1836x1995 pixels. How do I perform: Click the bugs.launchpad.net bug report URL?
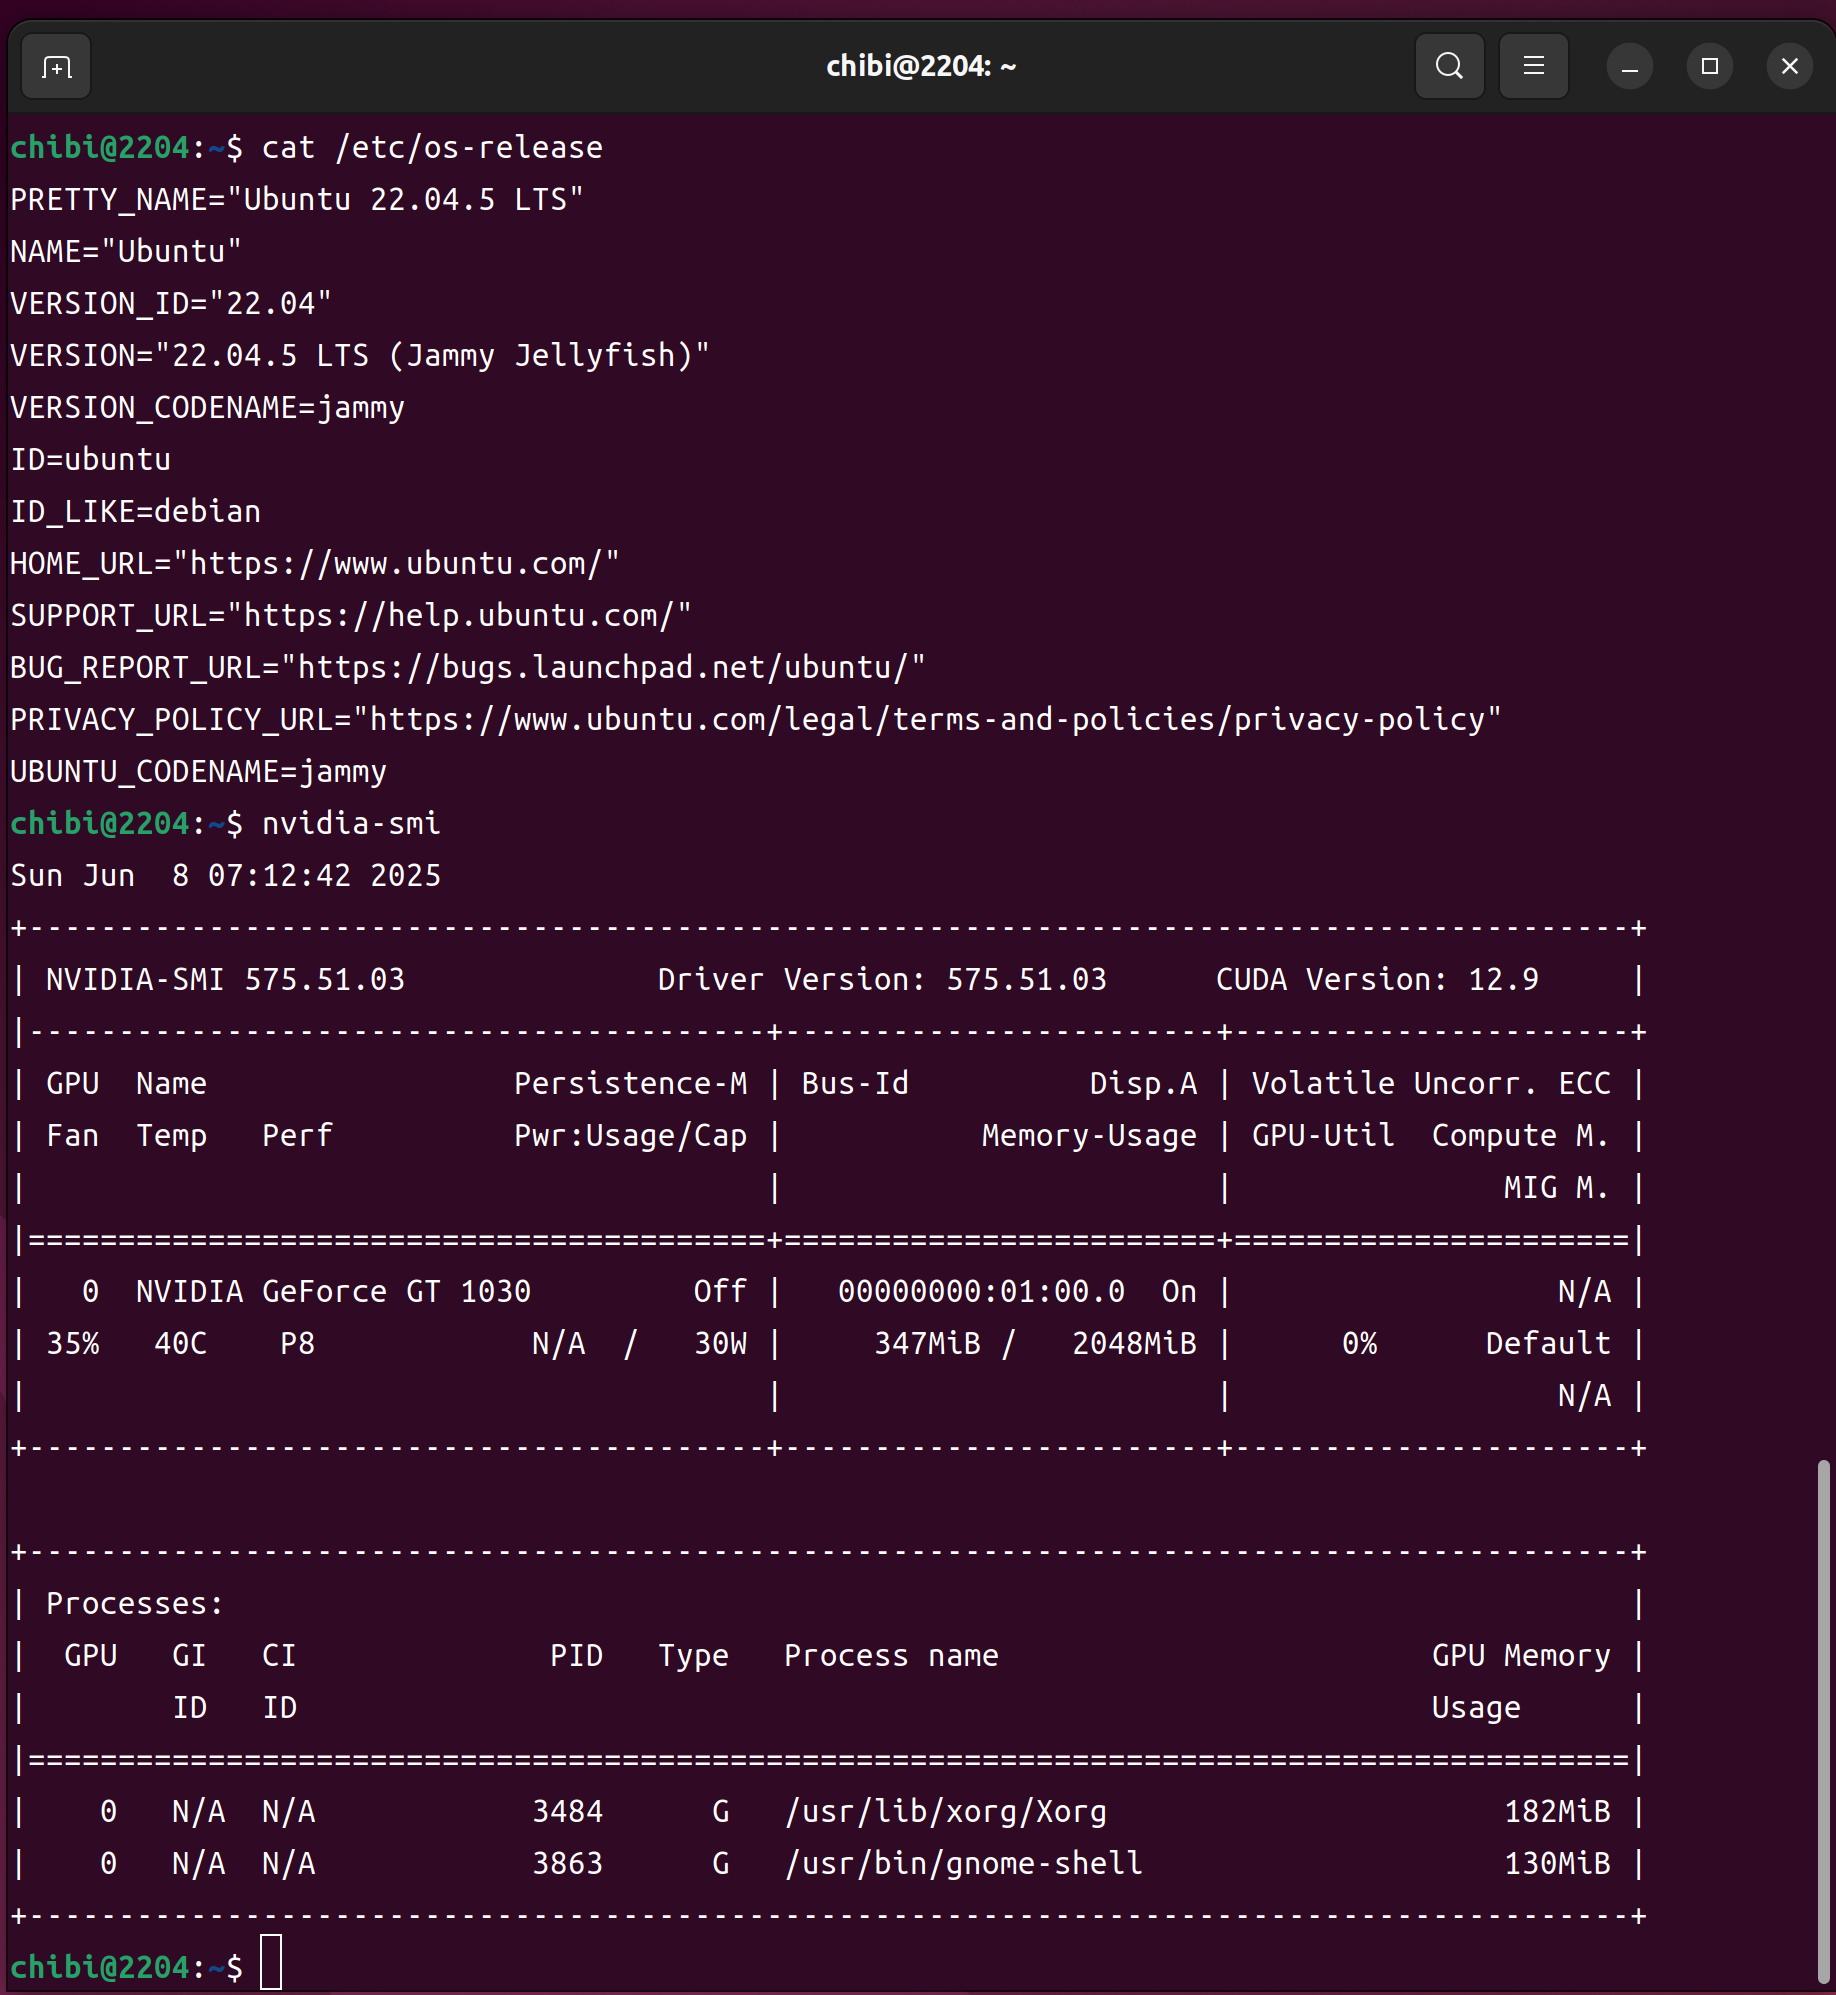click(603, 668)
